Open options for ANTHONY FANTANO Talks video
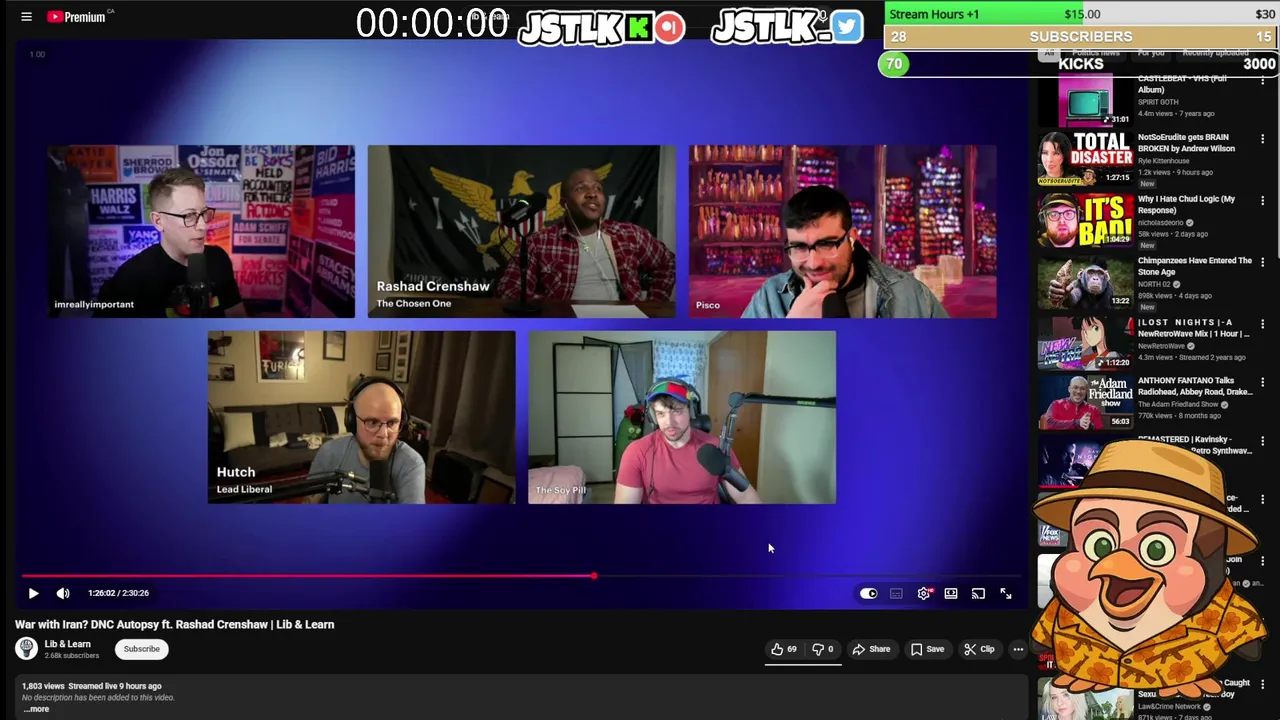 tap(1262, 382)
